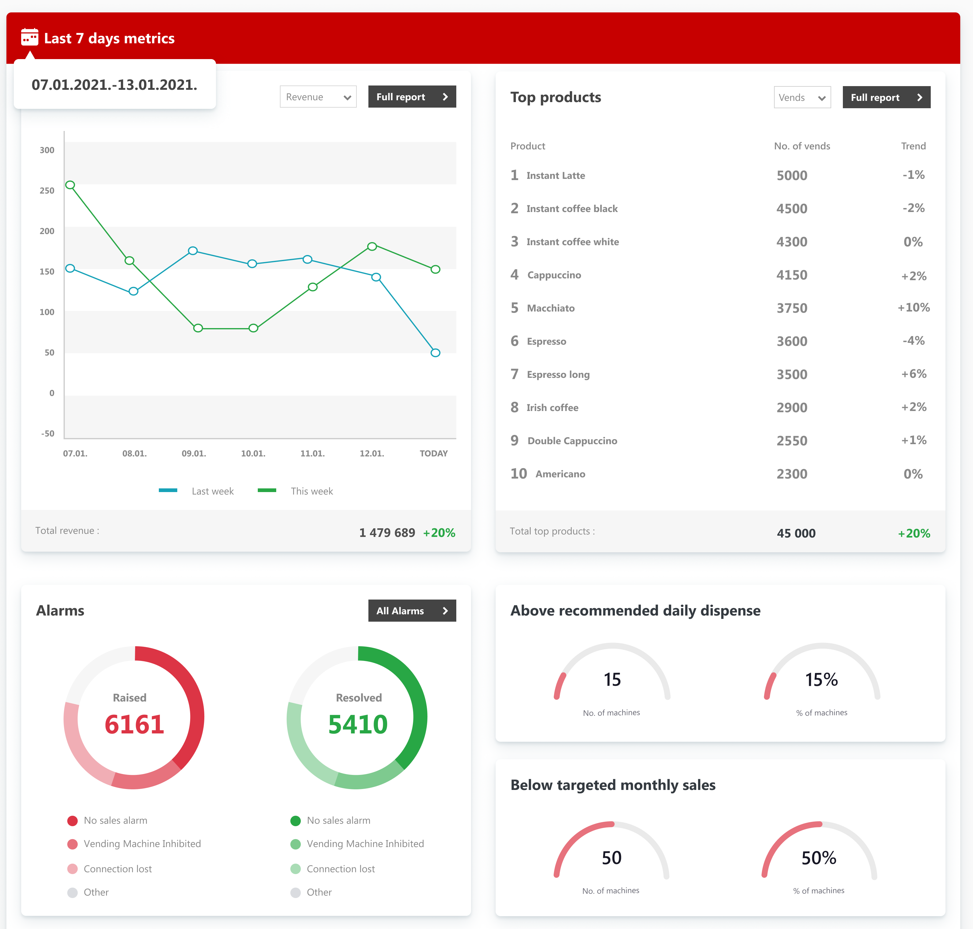Click the red No sales alarm dot under Raised

pos(71,820)
